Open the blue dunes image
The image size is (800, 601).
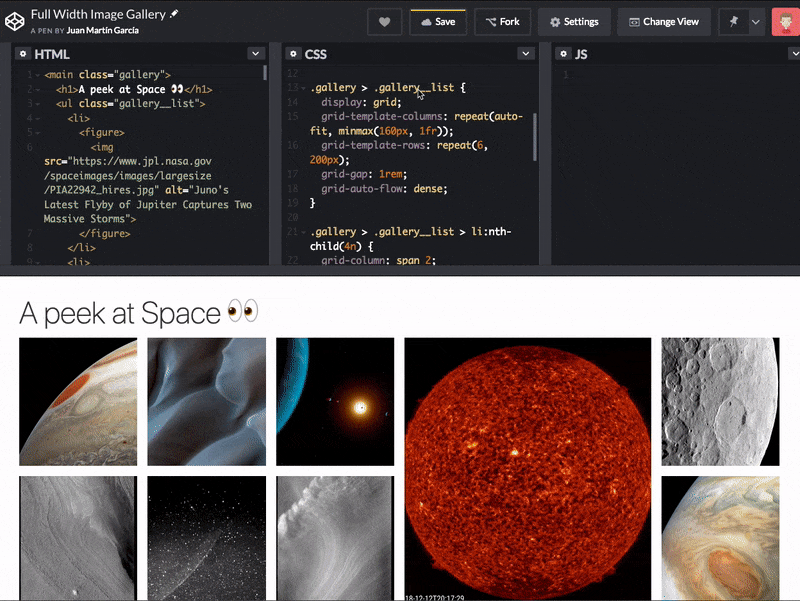pos(207,402)
